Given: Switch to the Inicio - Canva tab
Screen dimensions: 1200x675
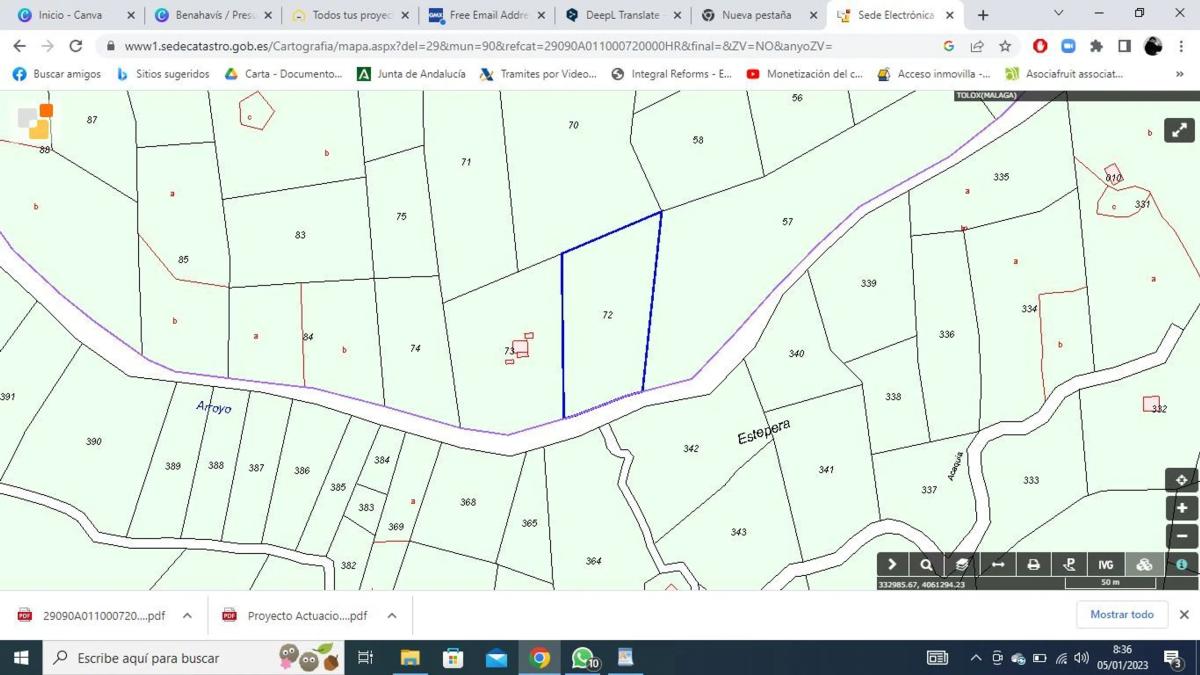Looking at the screenshot, I should point(70,15).
